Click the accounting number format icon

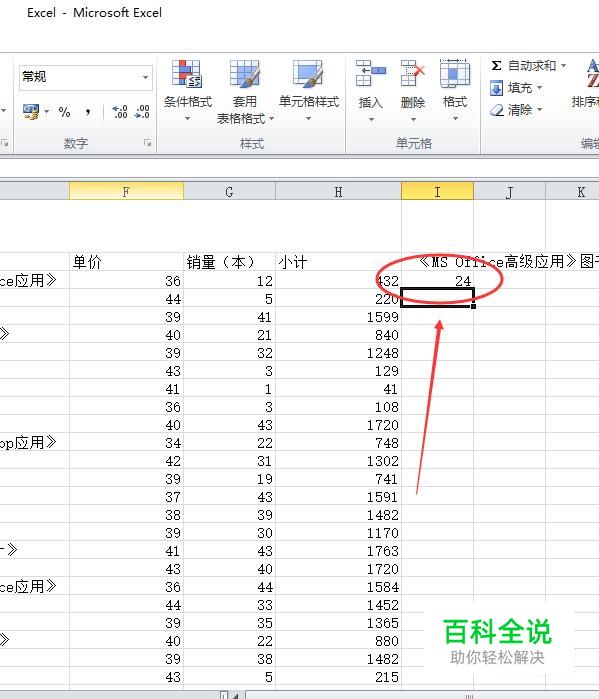point(31,111)
